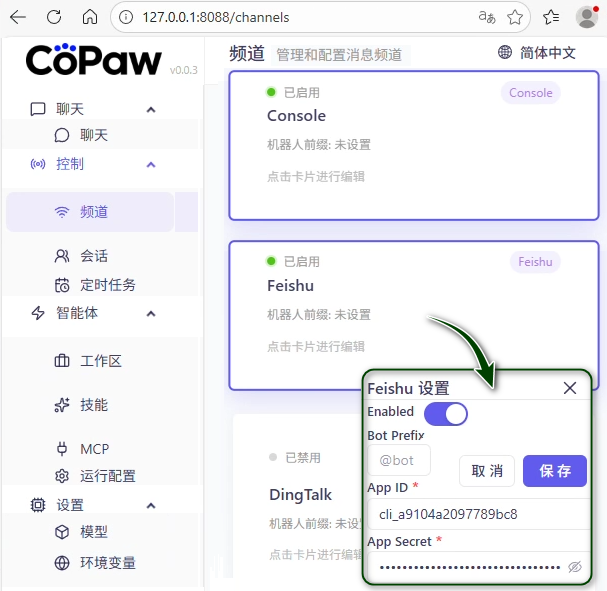The width and height of the screenshot is (607, 591).
Task: Open the Console channel card for editing
Action: 414,146
